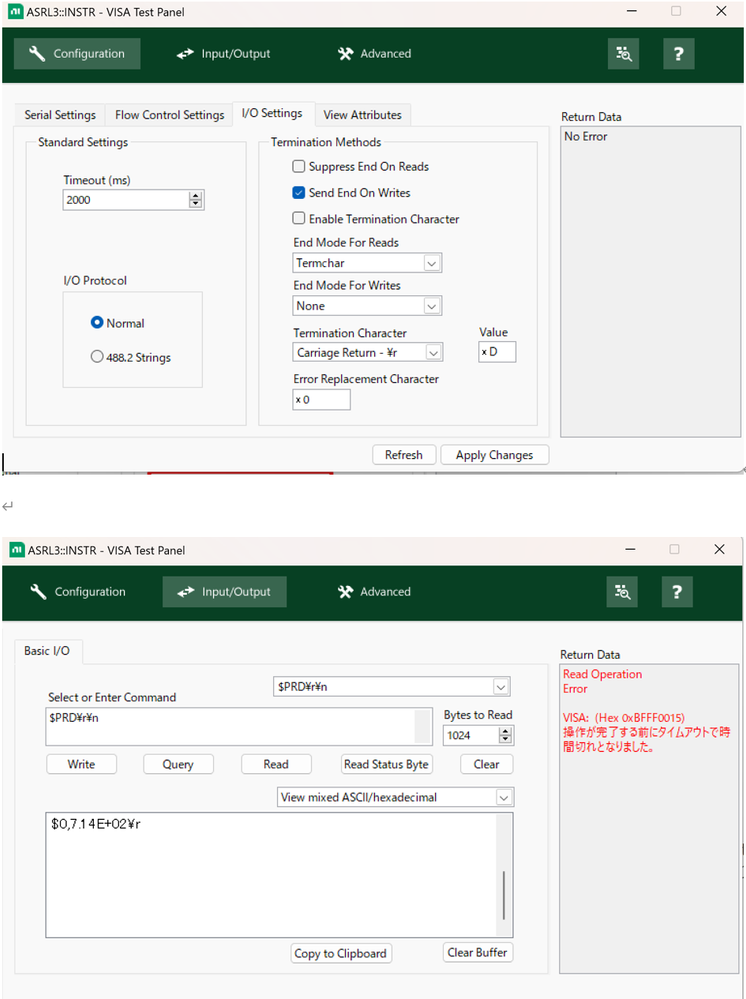Increment or decrement Bytes to Read stepper arrows
Viewport: 746px width, 999px height.
tap(505, 735)
